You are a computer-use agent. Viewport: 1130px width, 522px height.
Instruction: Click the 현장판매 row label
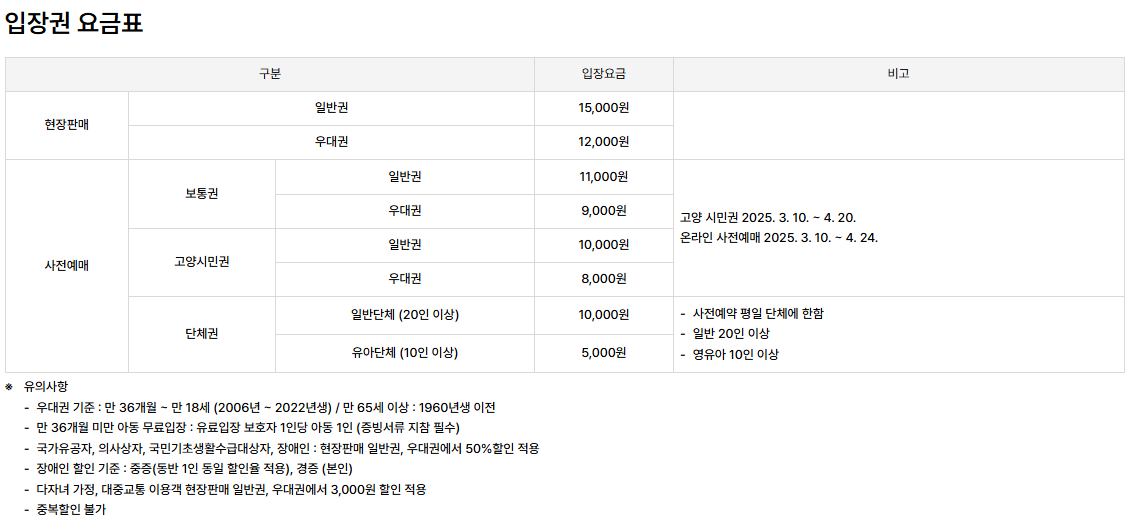pos(67,125)
